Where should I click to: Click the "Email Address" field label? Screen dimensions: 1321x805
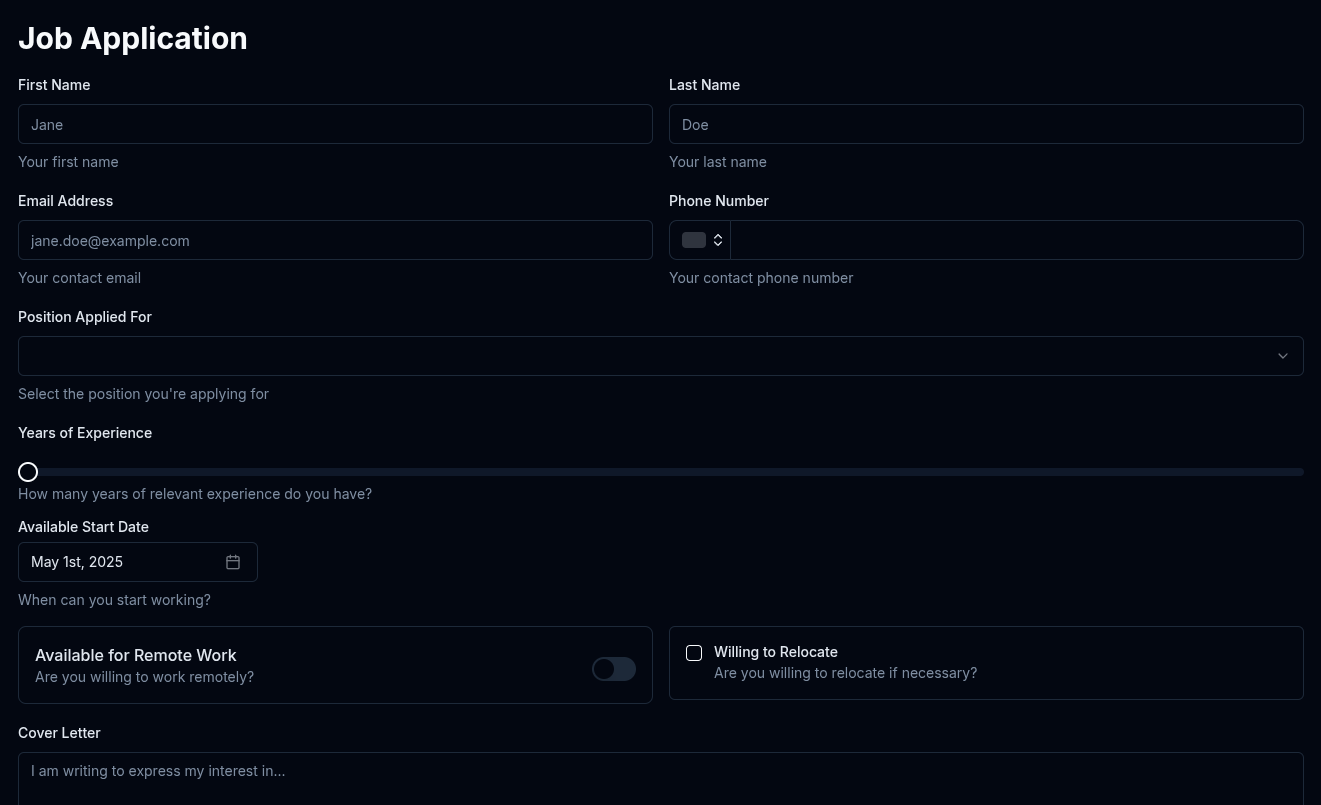point(65,201)
